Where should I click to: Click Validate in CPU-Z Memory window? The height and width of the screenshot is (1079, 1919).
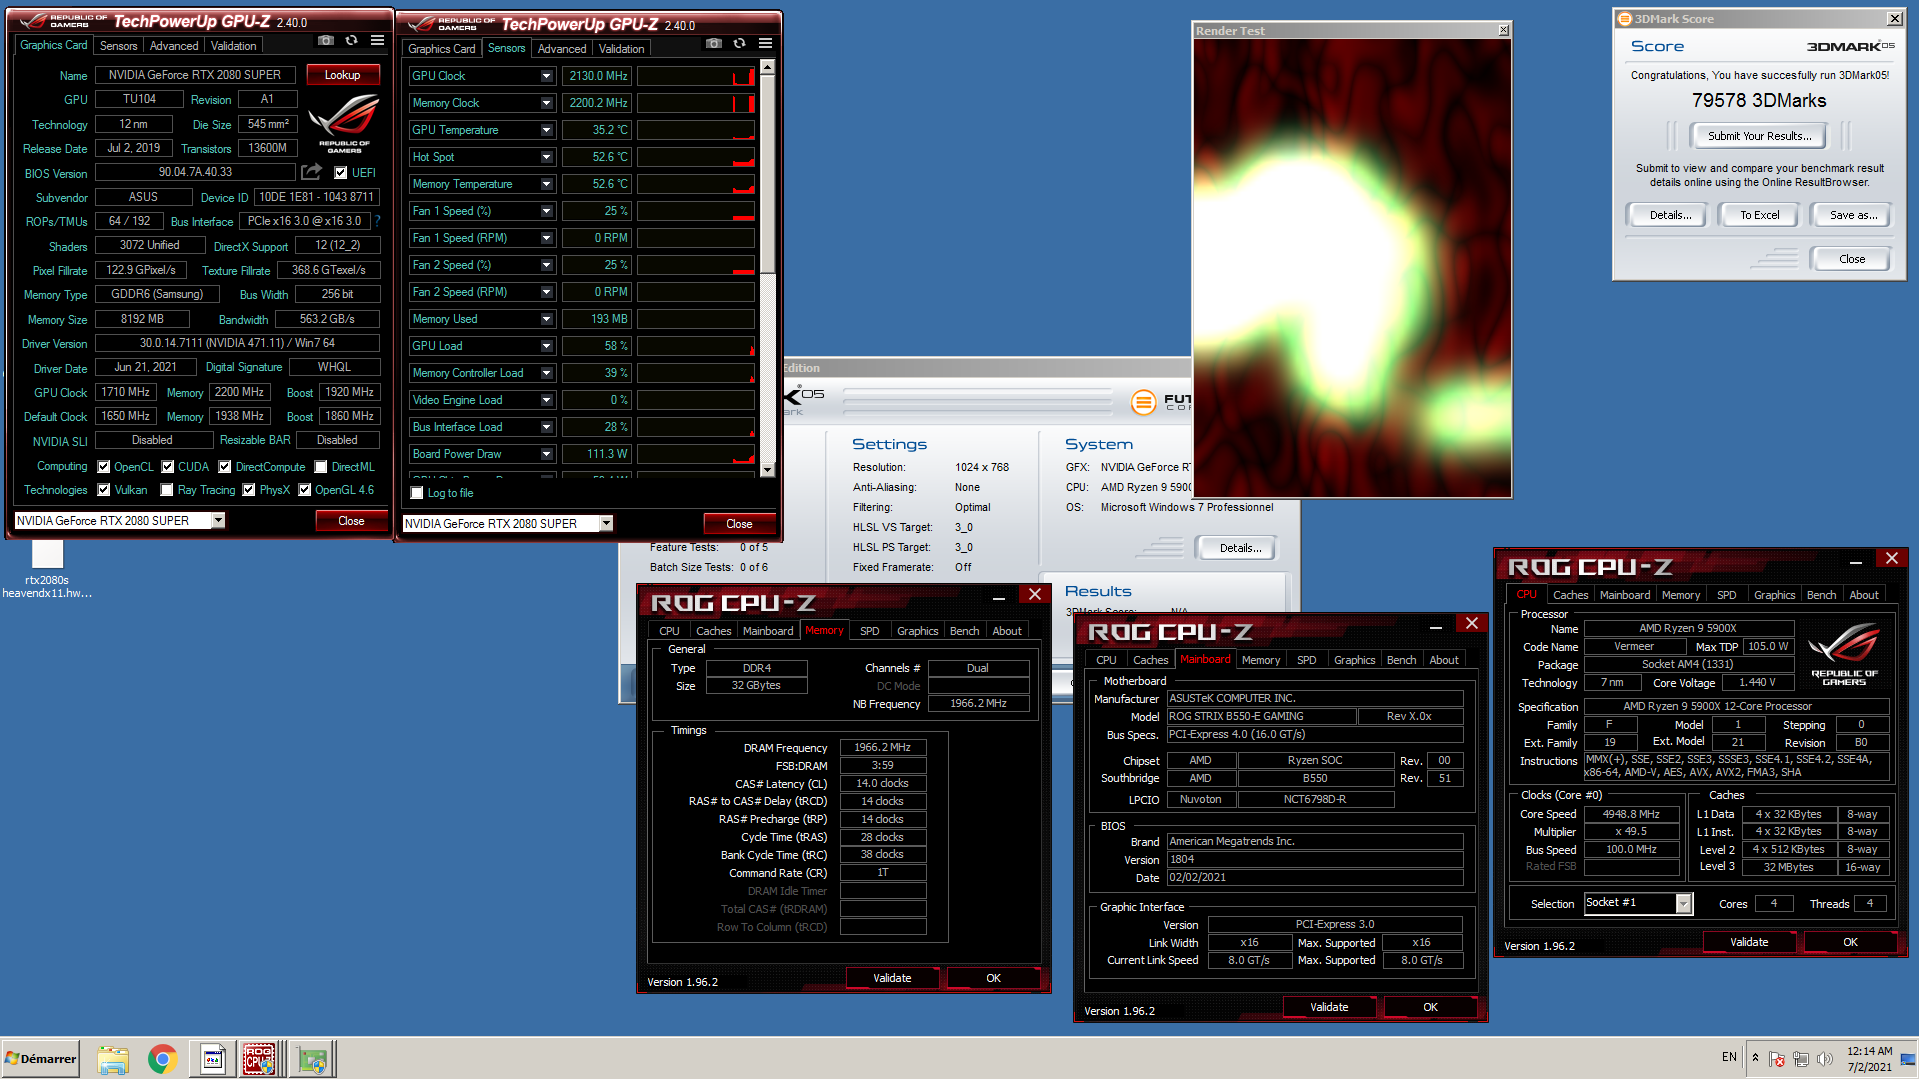point(892,978)
